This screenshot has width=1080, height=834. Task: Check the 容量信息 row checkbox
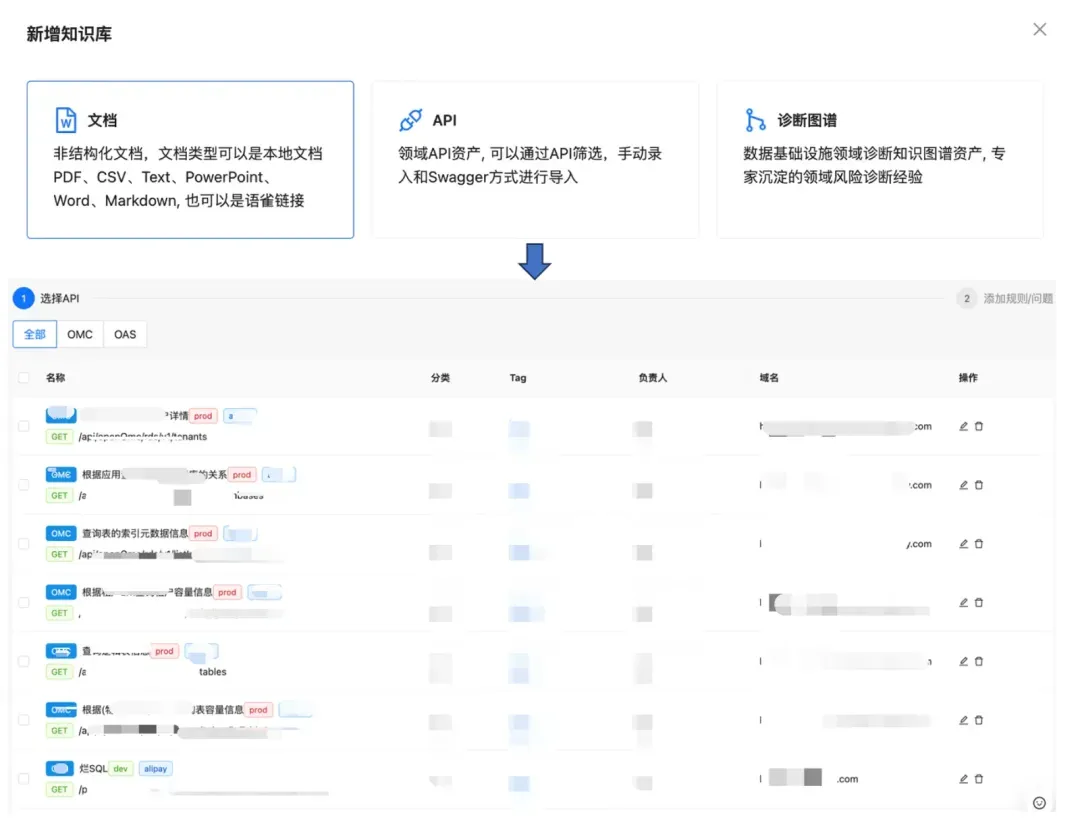click(x=24, y=603)
